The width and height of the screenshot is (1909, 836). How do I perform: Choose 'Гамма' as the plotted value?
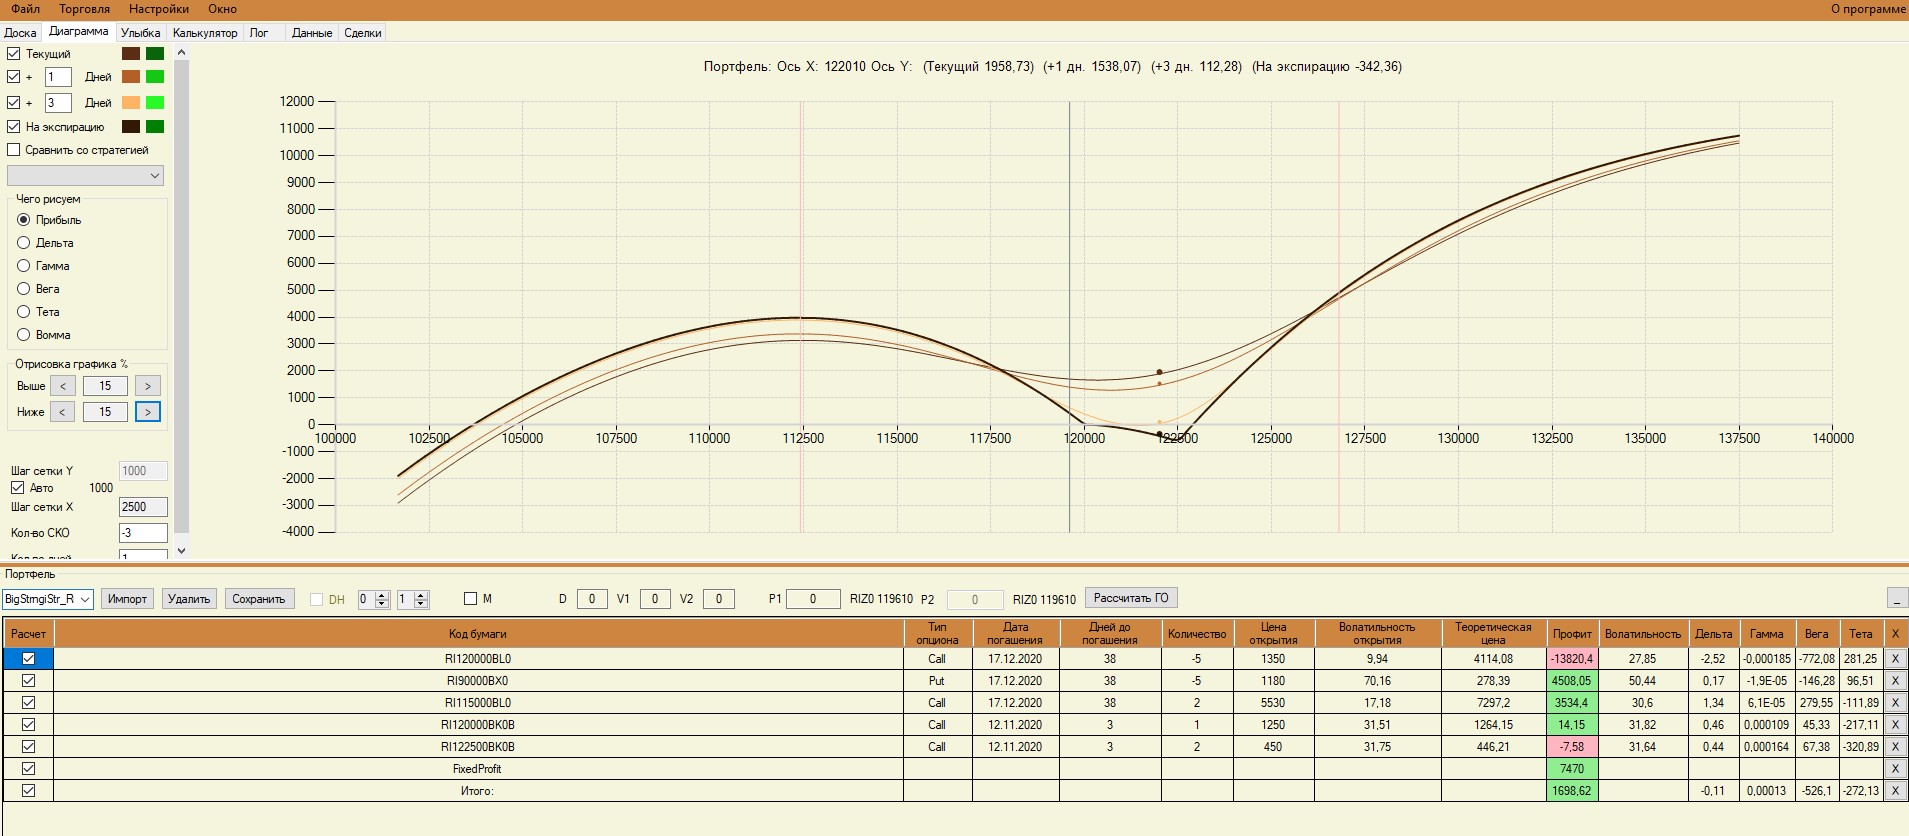click(24, 266)
